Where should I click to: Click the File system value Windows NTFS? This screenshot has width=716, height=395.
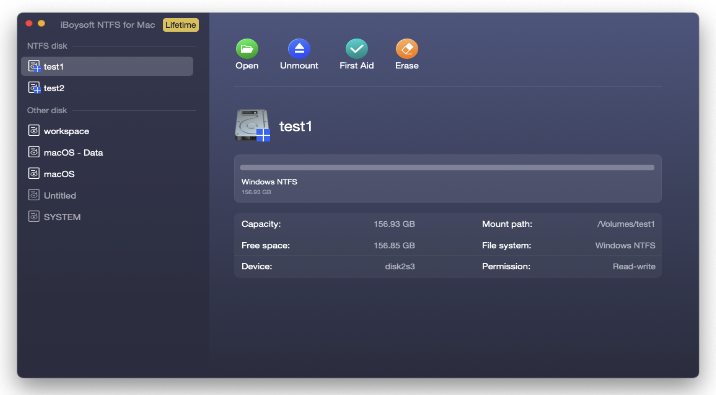tap(625, 246)
